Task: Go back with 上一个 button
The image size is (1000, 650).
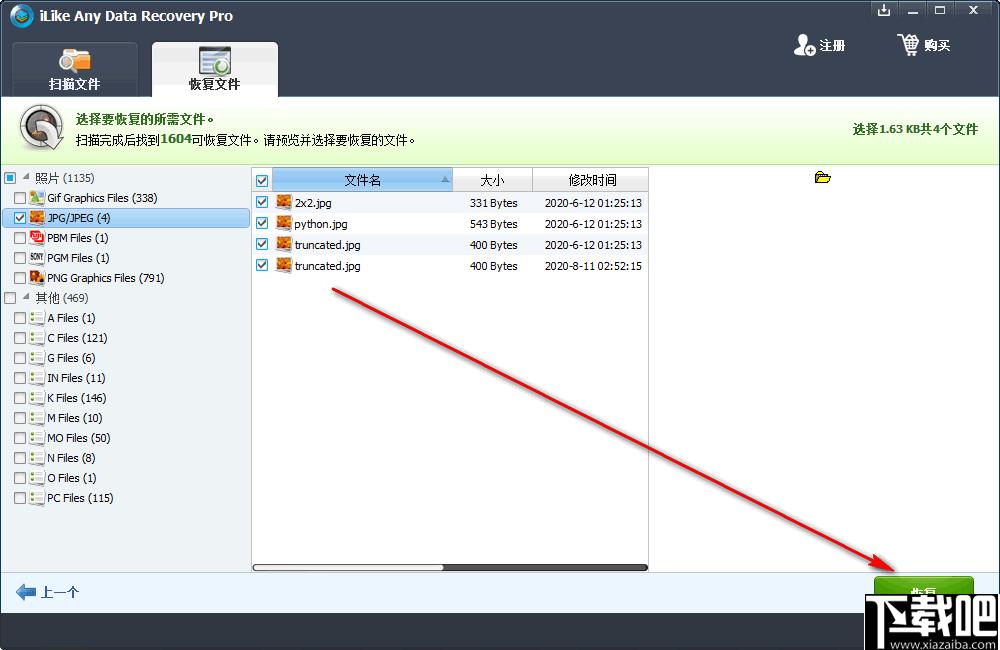Action: point(47,592)
